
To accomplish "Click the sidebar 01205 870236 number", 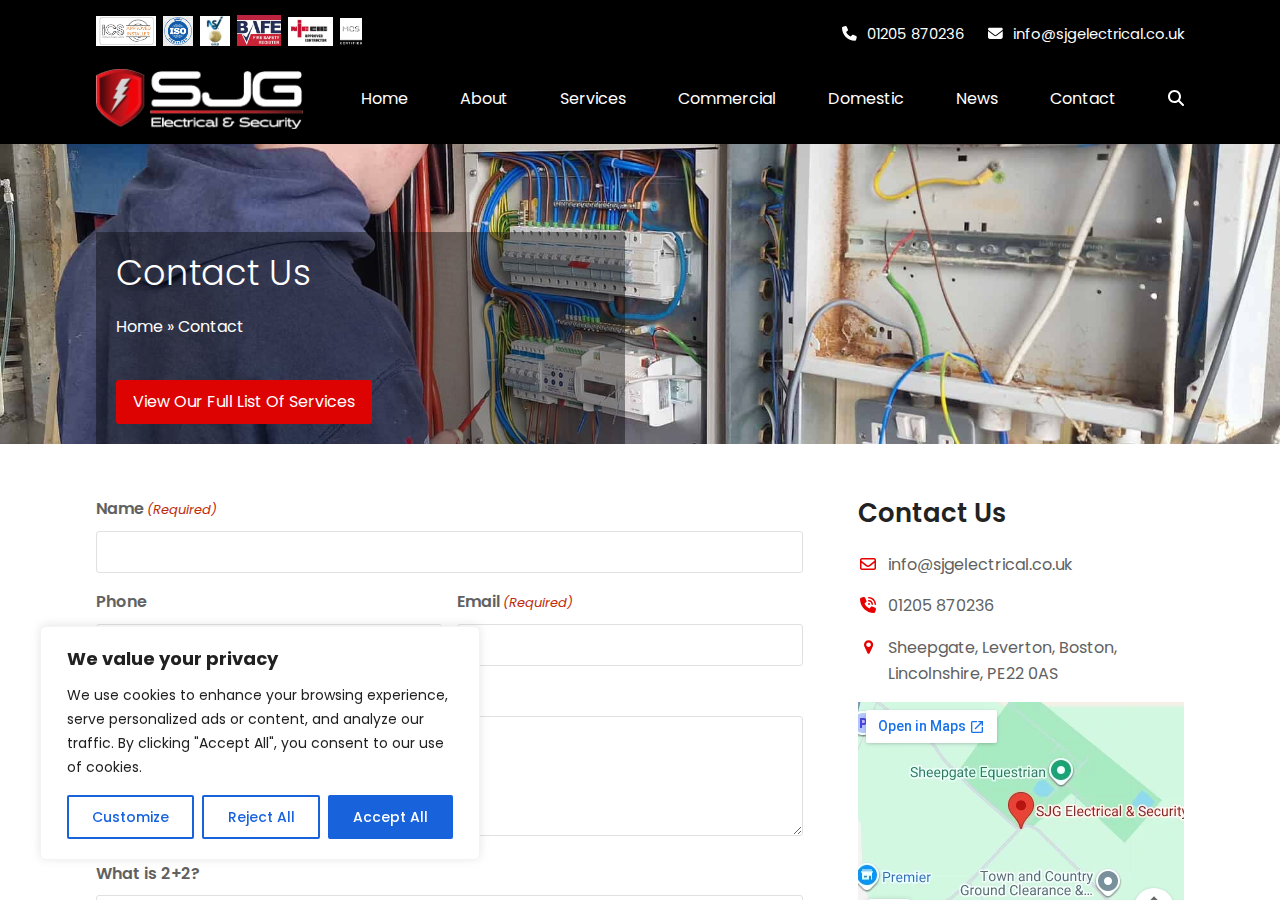I will 941,605.
